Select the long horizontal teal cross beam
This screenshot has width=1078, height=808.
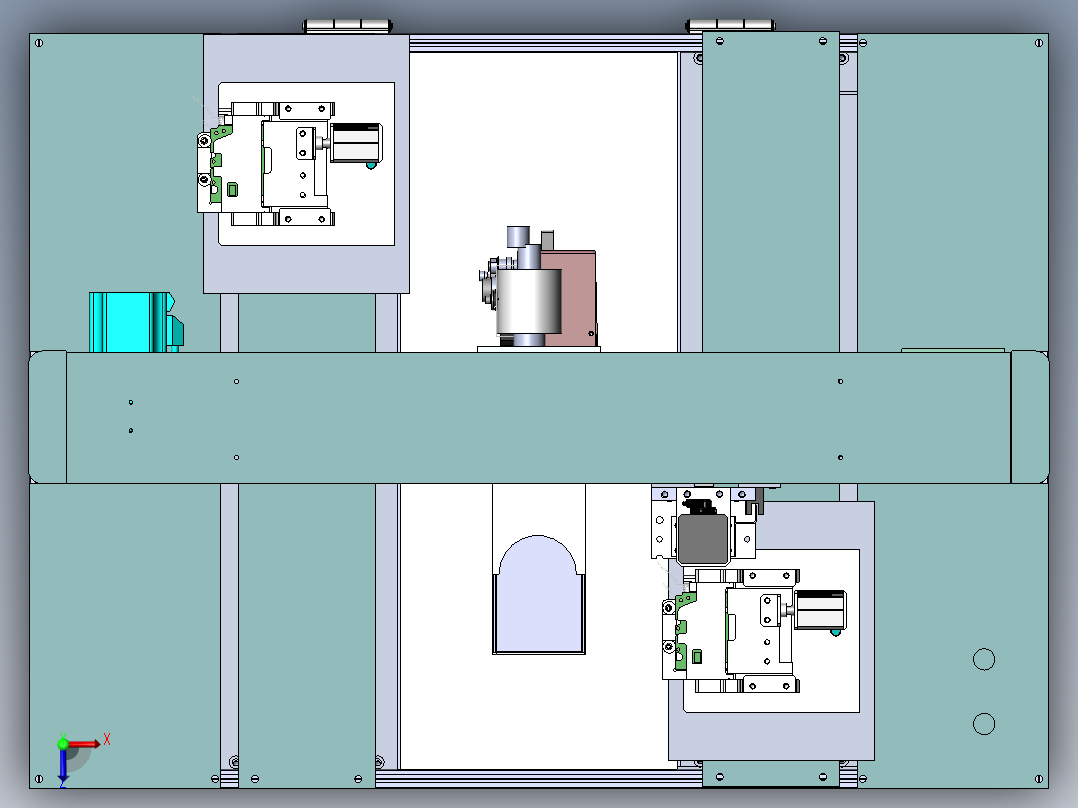click(538, 417)
